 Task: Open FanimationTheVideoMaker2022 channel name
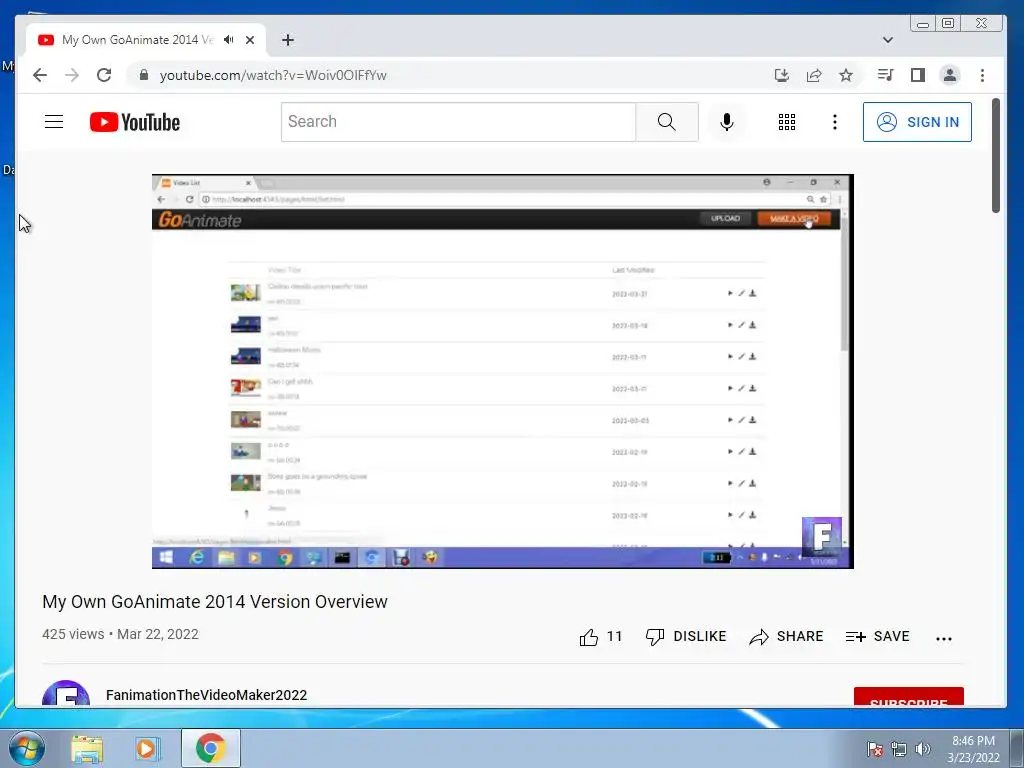(206, 695)
